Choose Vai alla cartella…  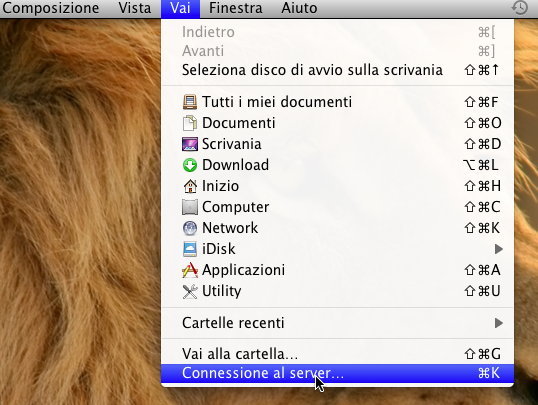point(337,354)
